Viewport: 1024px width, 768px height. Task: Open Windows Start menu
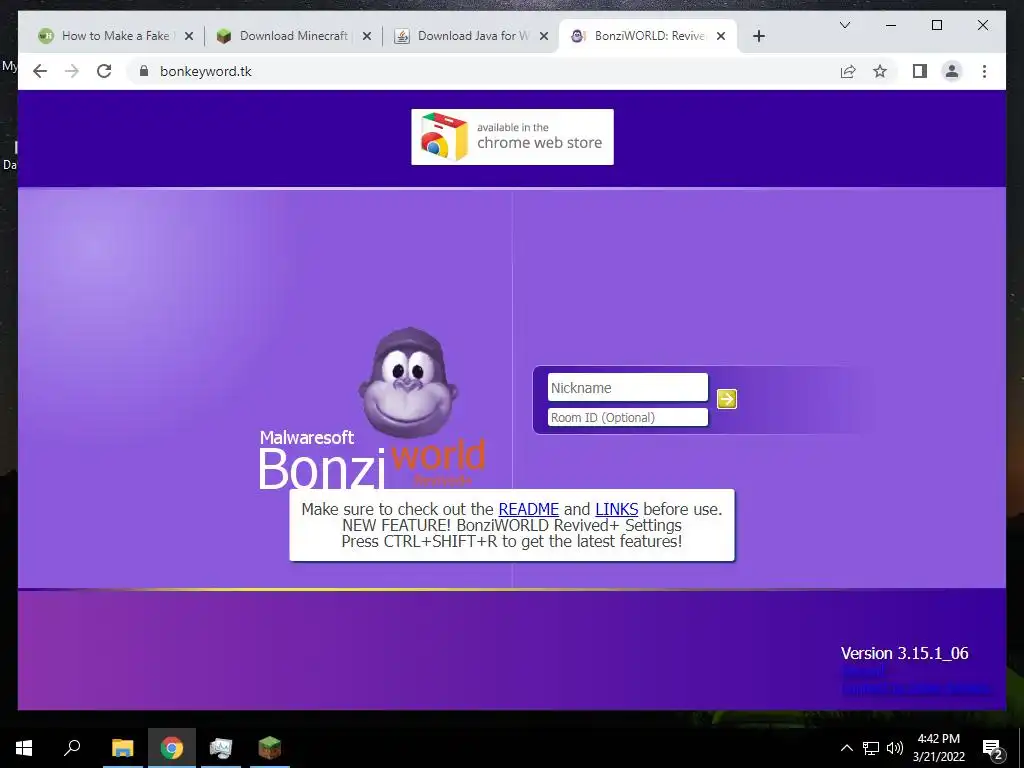pyautogui.click(x=24, y=748)
